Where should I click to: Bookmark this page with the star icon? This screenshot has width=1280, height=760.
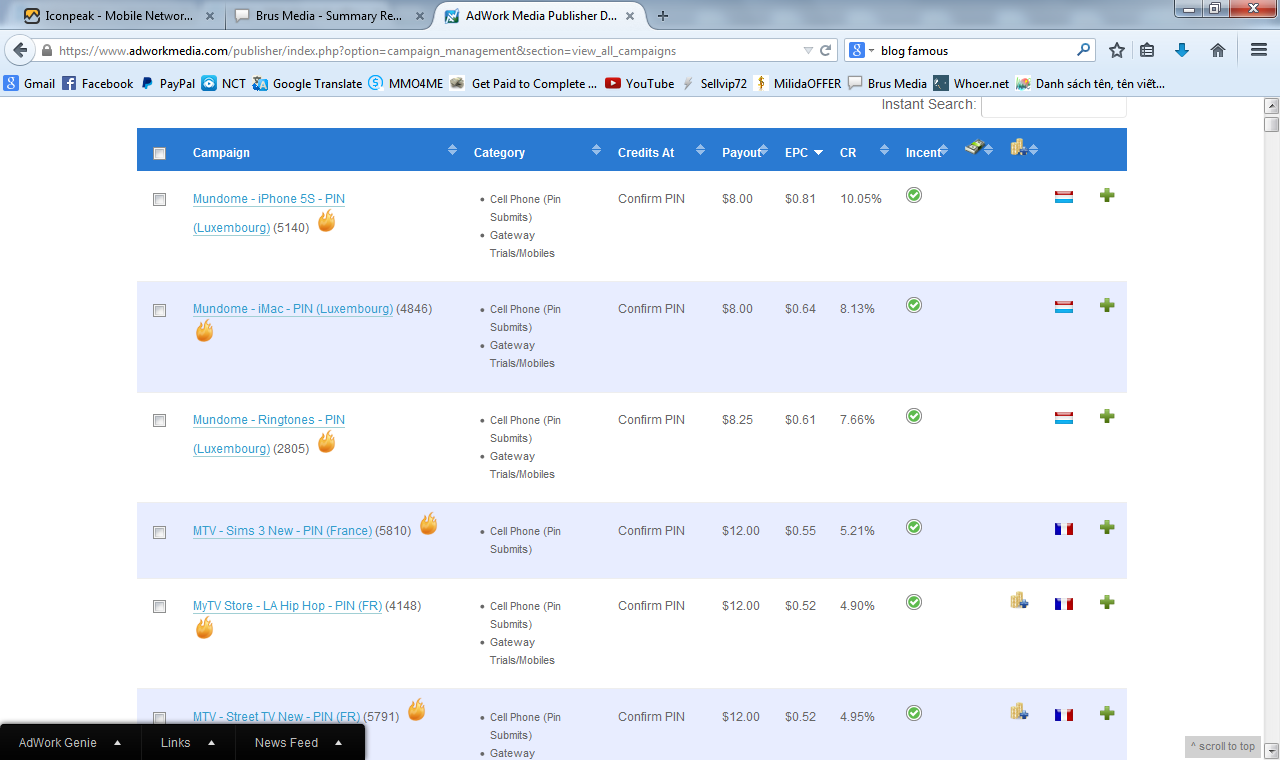coord(1116,51)
